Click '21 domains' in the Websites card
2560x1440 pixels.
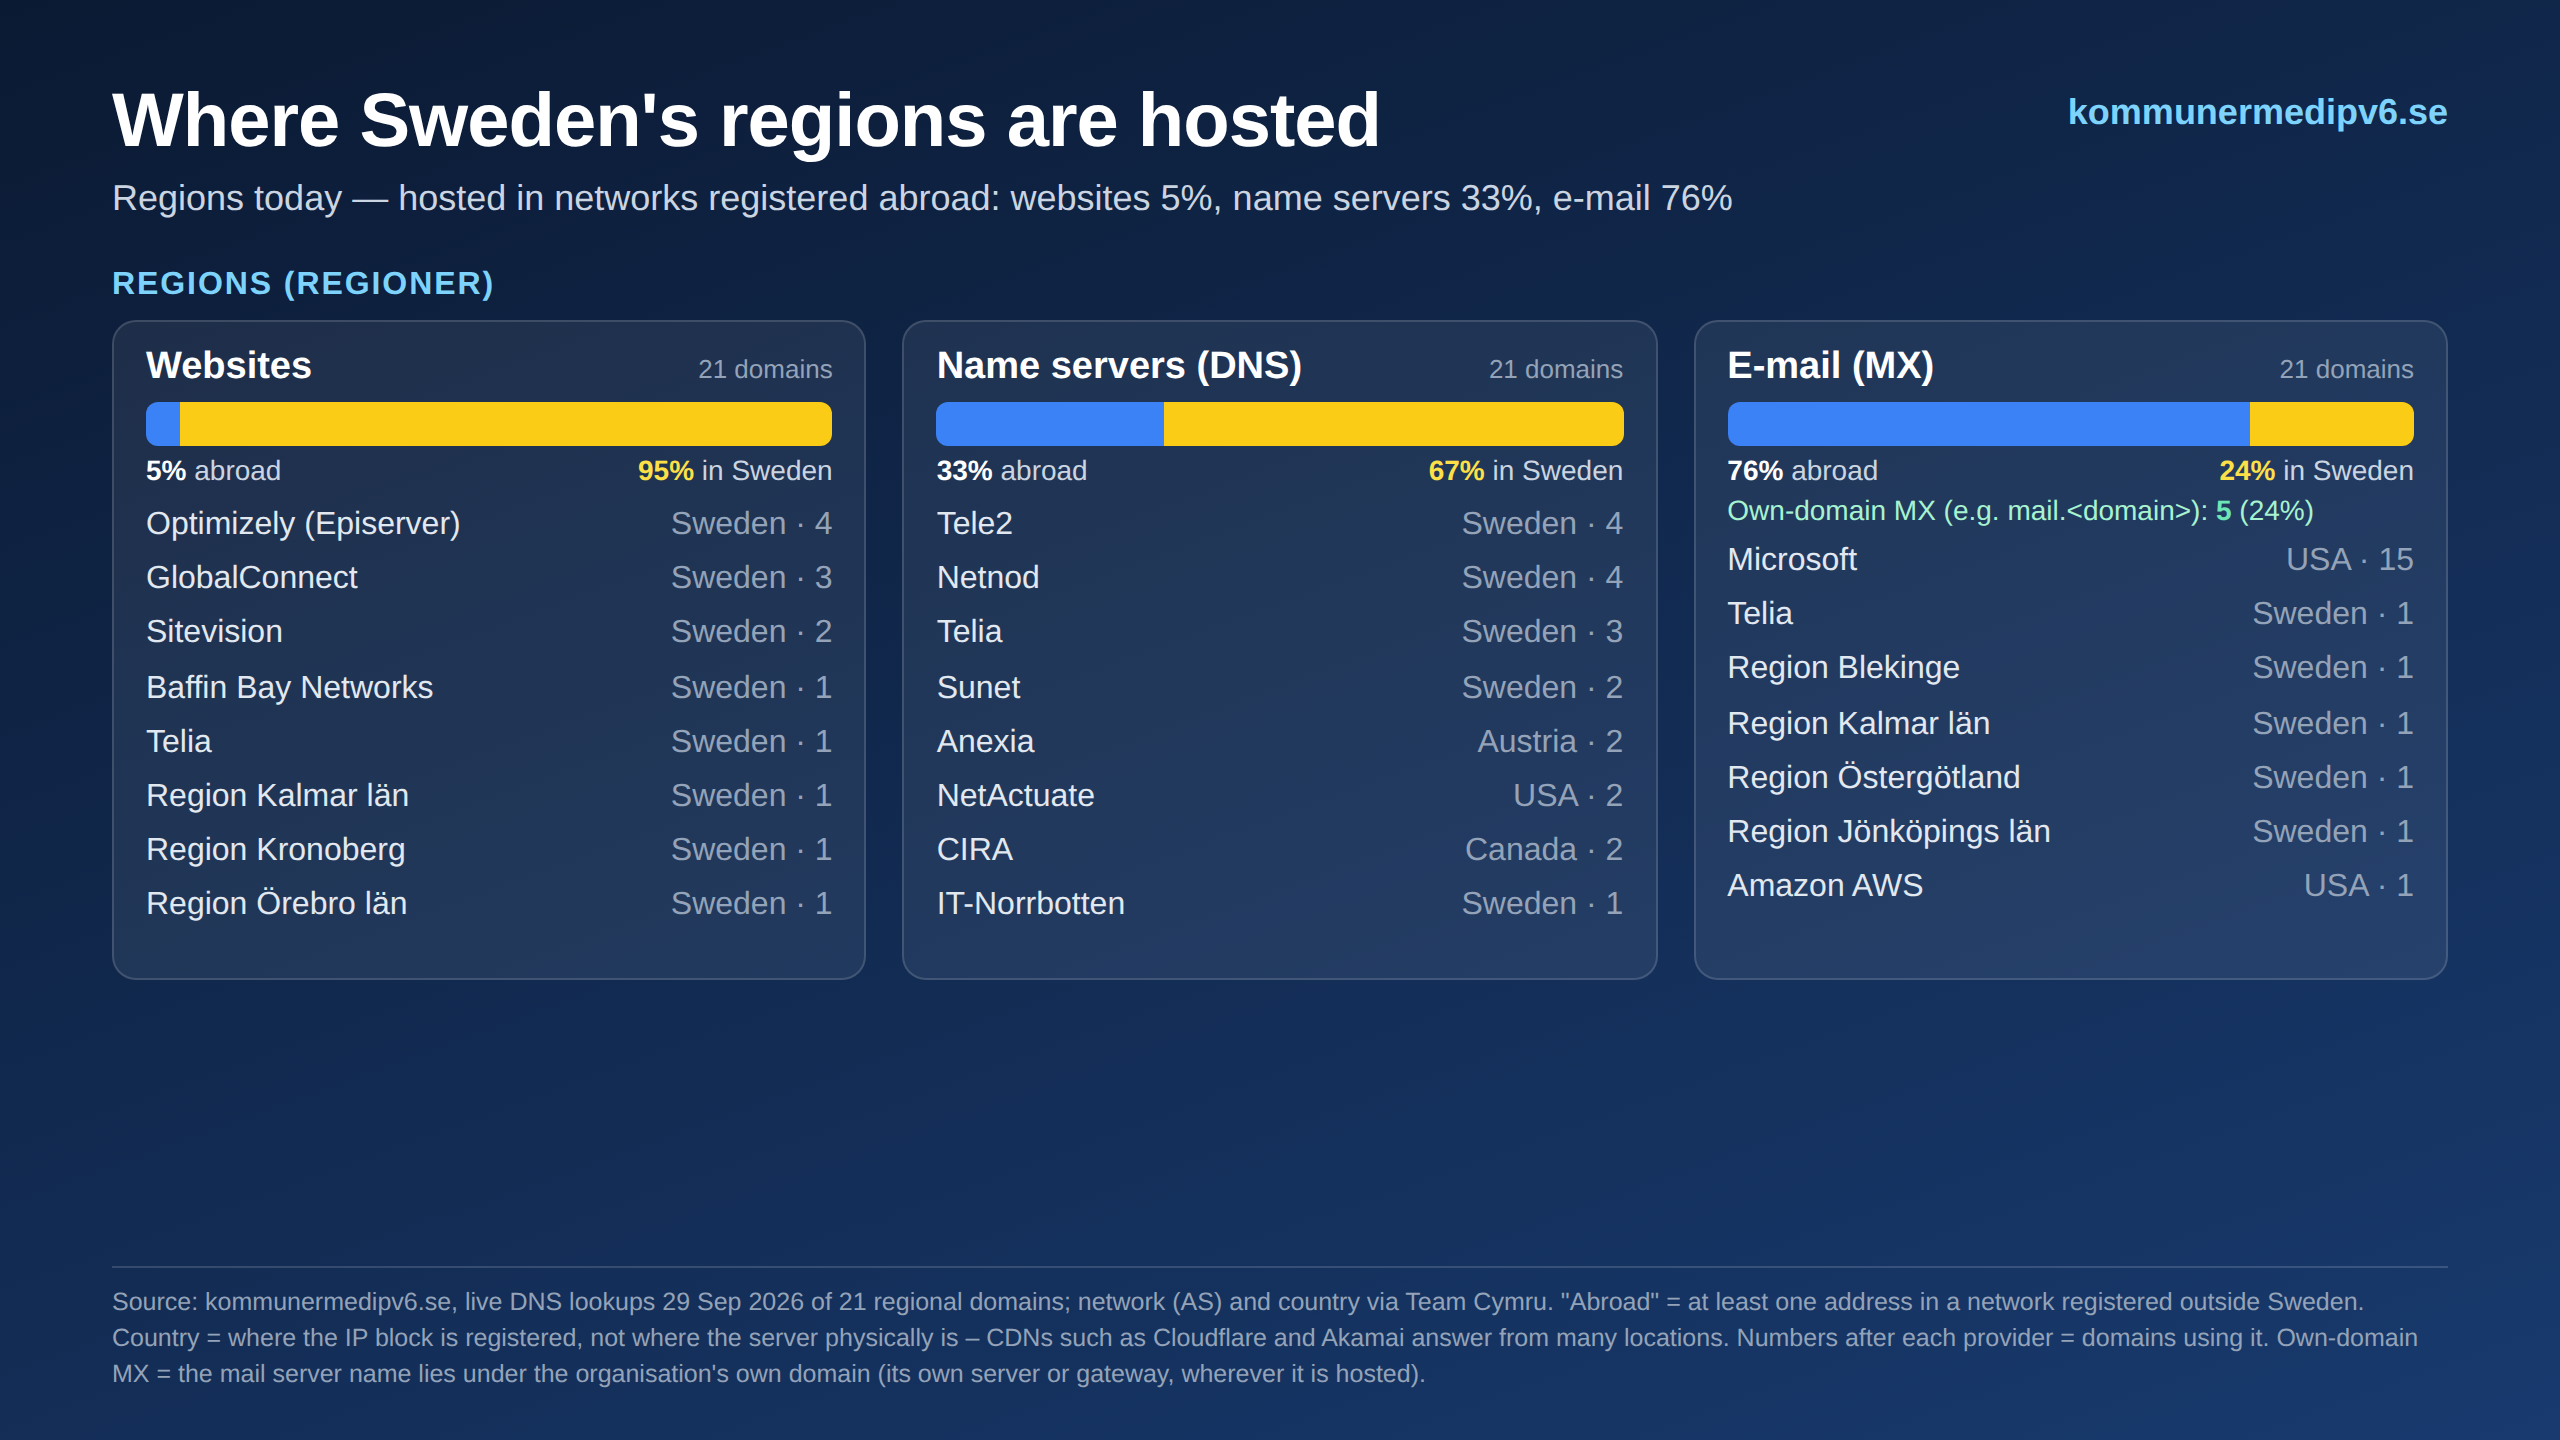(x=765, y=369)
